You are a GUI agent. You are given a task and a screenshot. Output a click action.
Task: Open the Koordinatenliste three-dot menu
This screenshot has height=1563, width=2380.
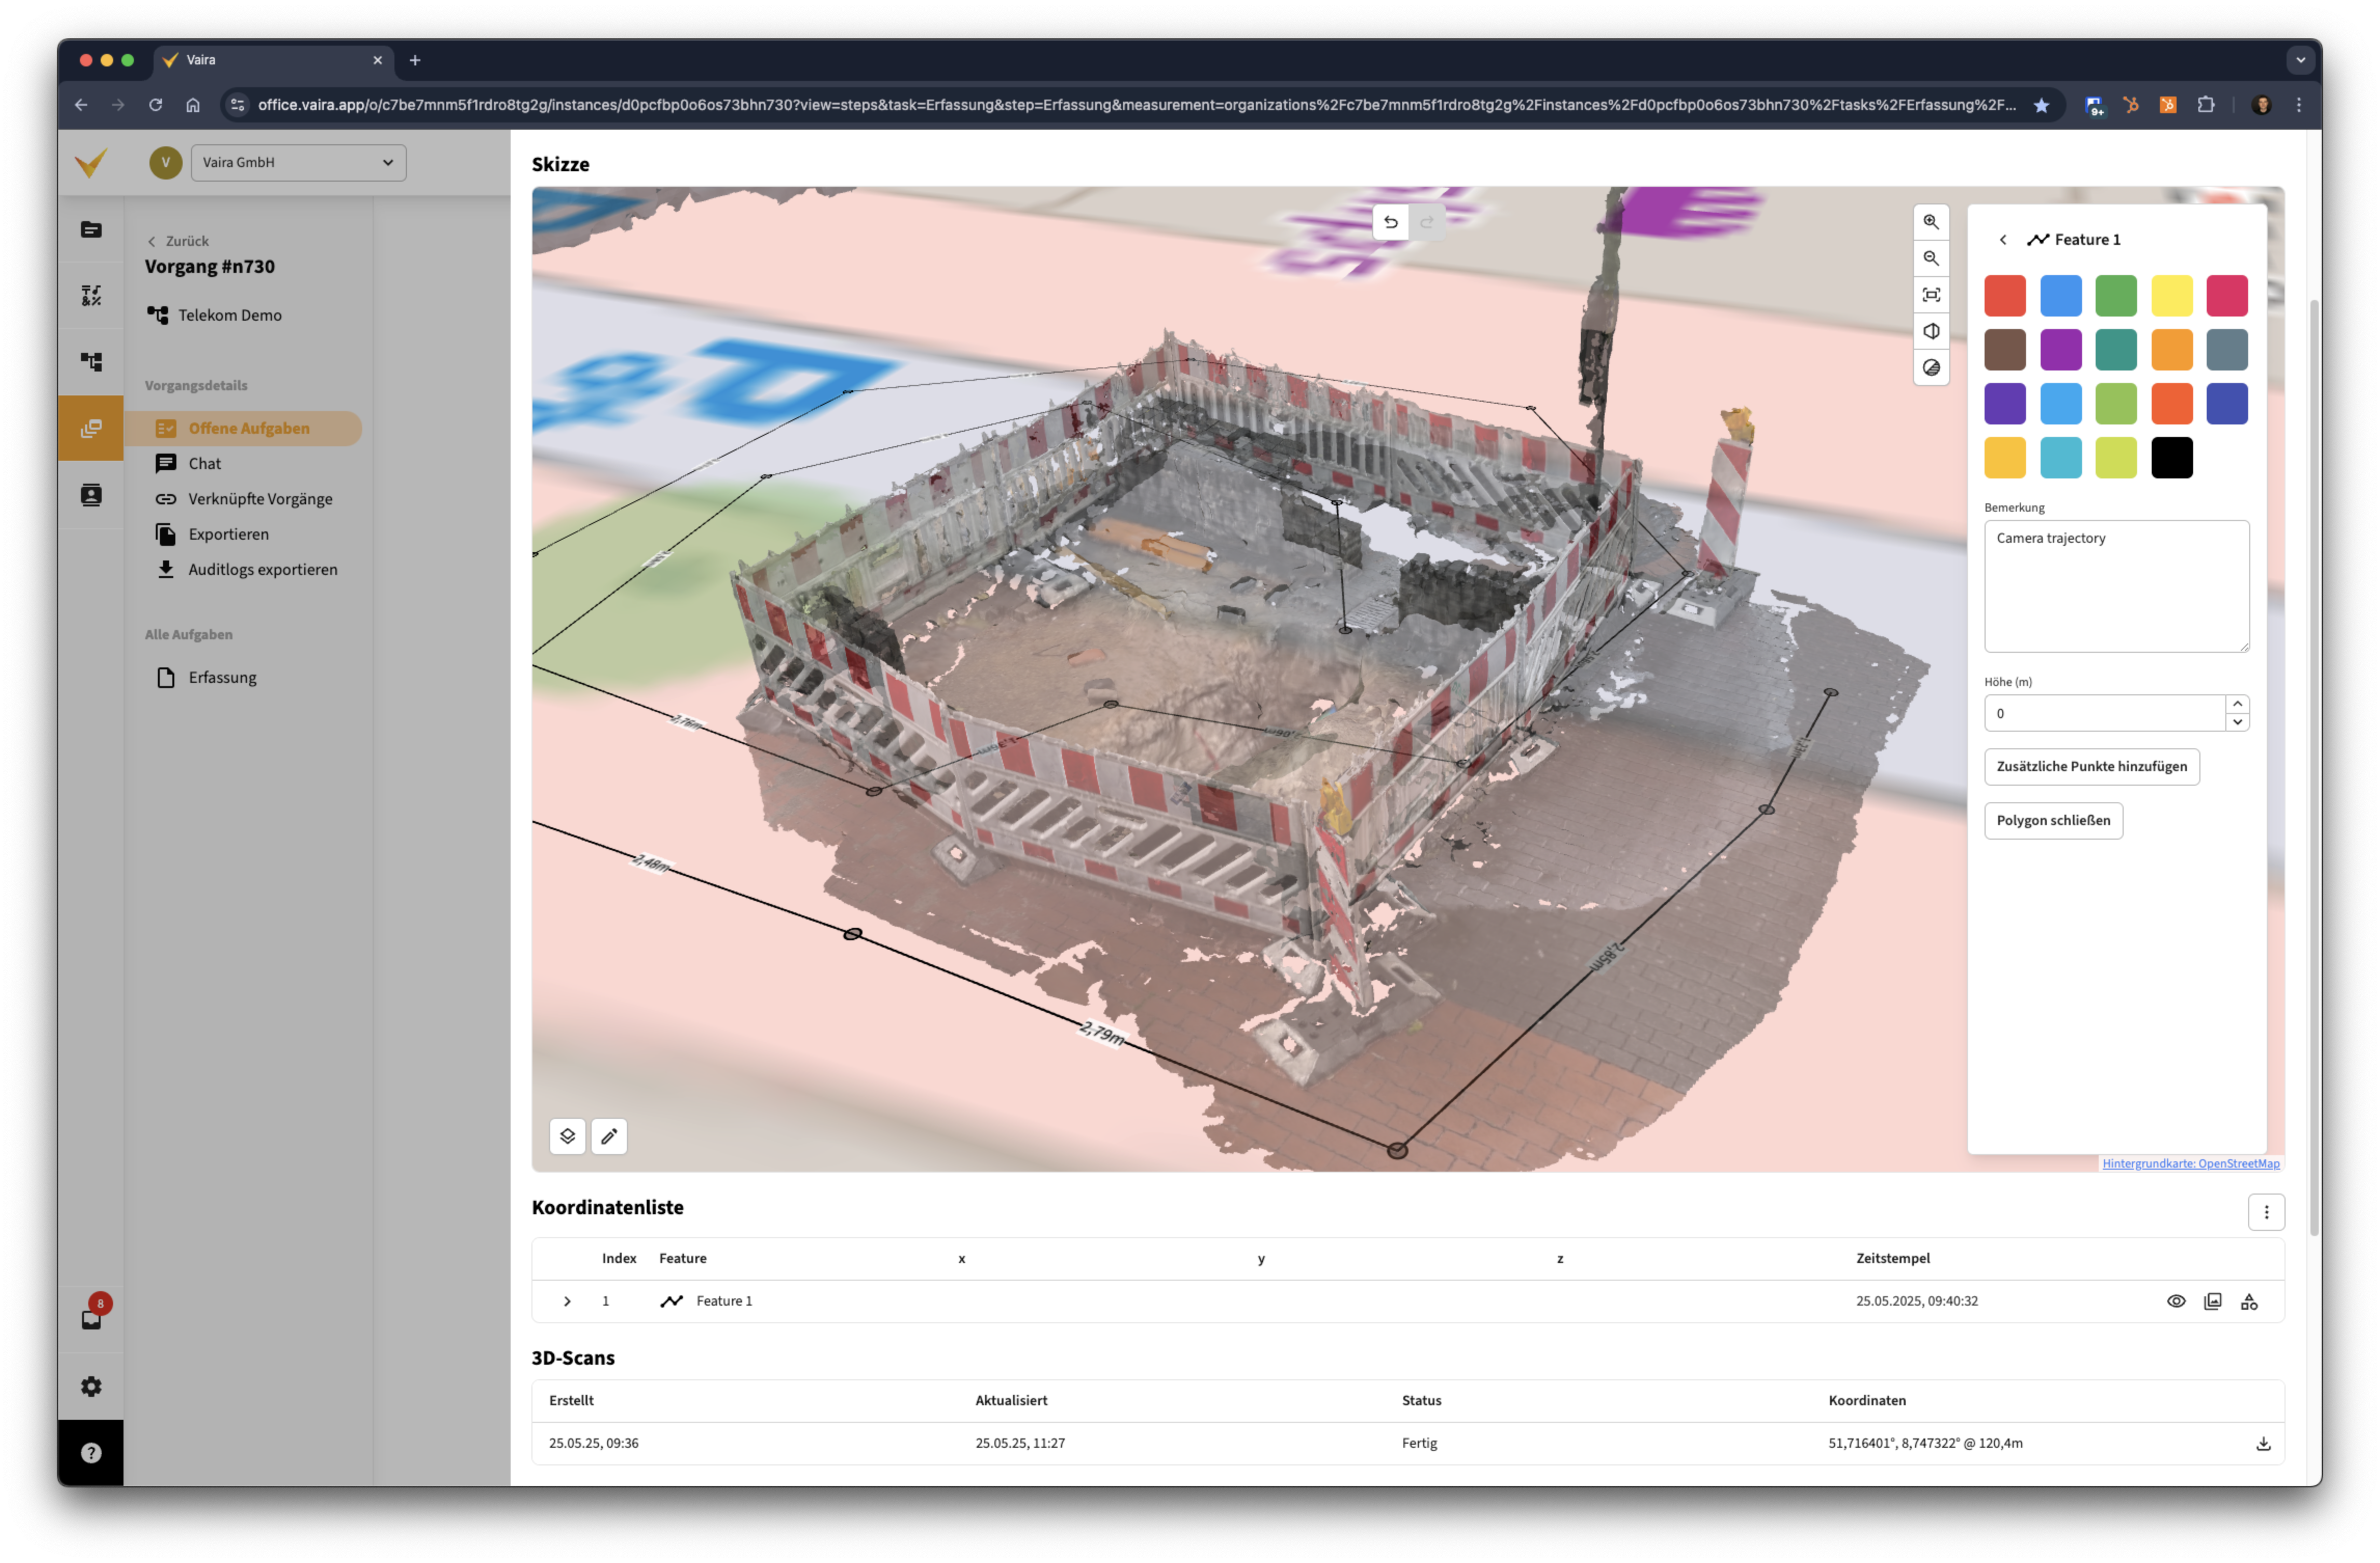[2266, 1212]
